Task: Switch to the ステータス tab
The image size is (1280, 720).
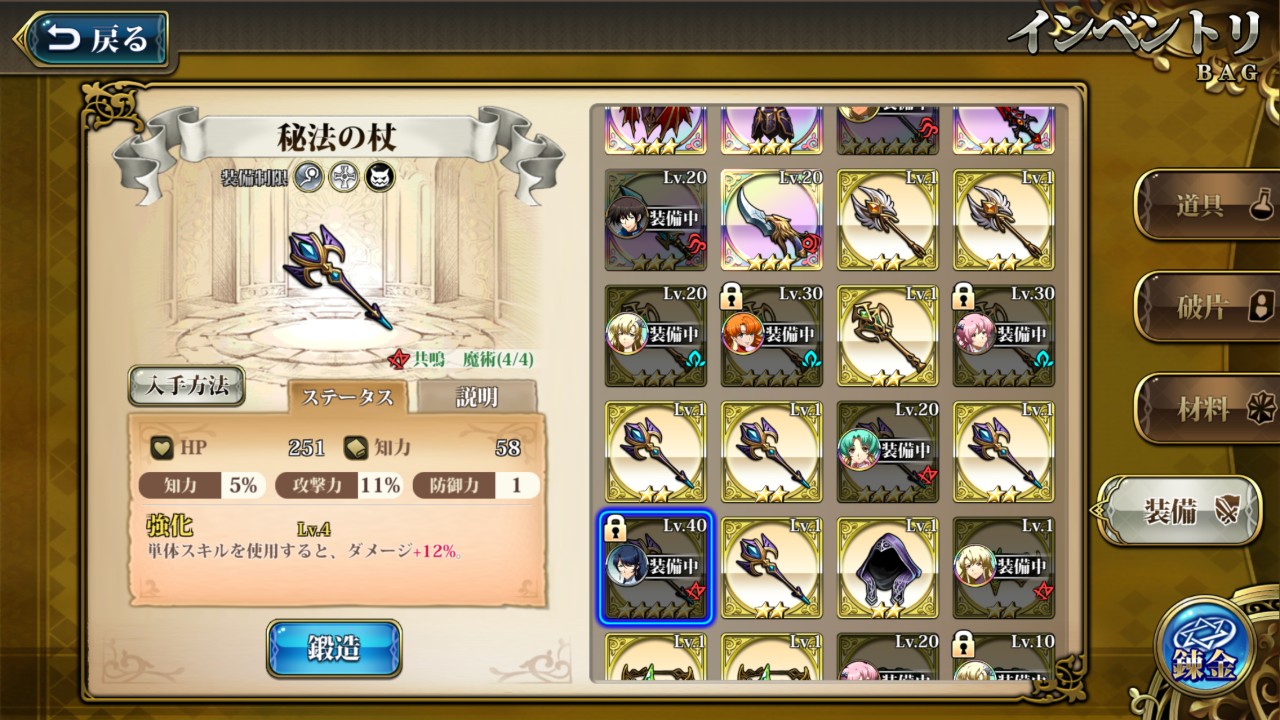Action: click(348, 398)
